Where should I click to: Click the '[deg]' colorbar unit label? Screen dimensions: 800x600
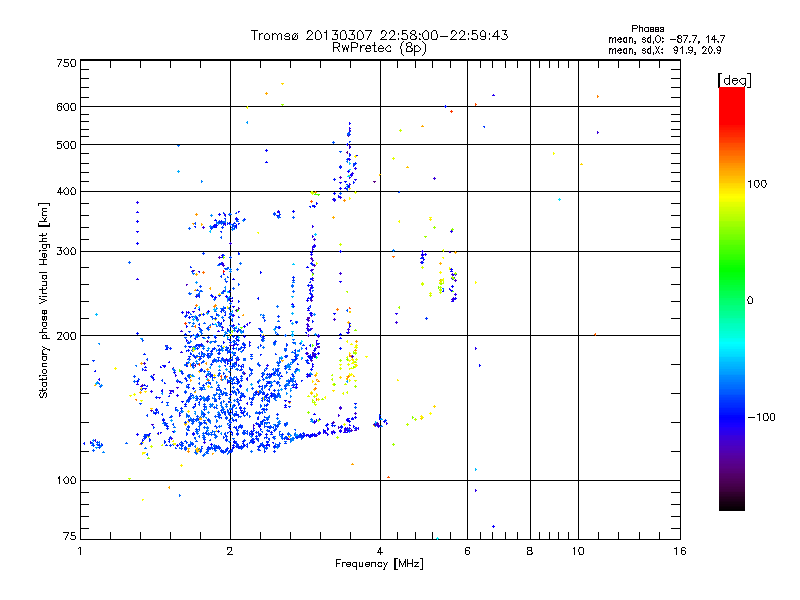734,80
